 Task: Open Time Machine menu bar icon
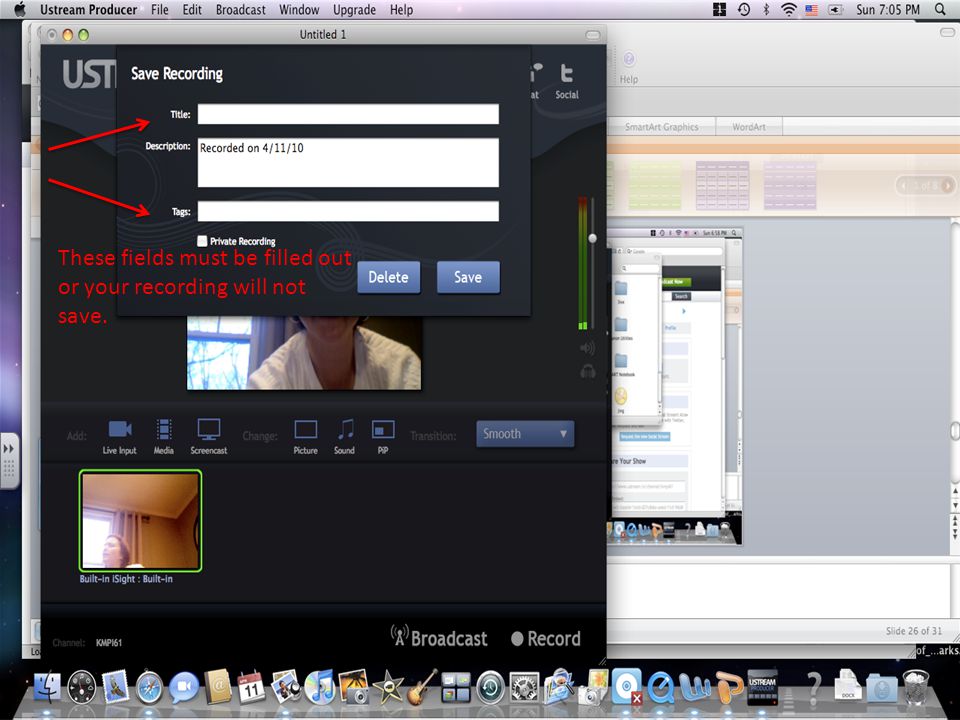[x=744, y=9]
